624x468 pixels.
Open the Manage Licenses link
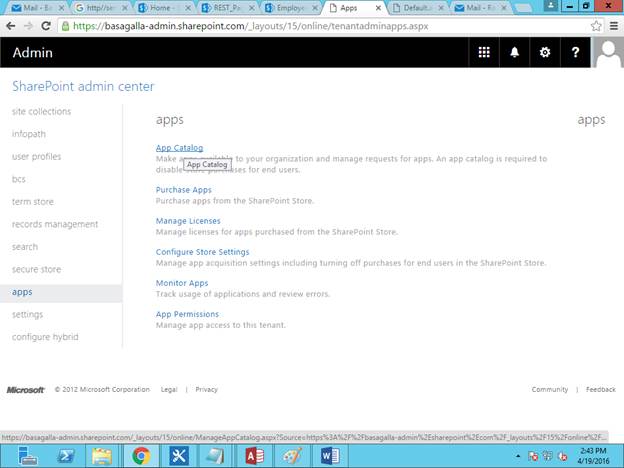(188, 221)
